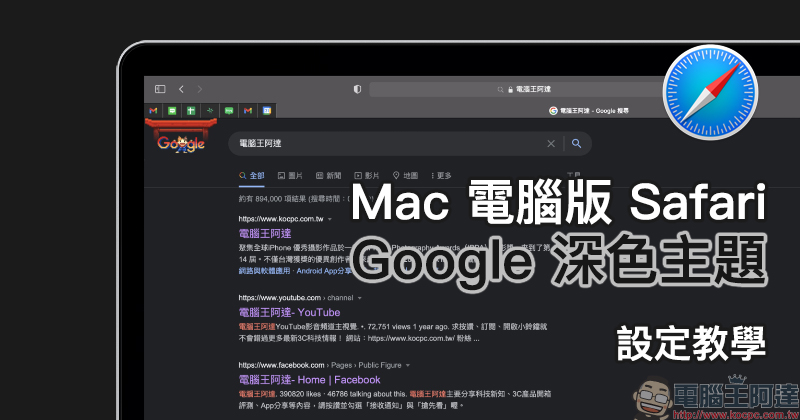Switch to the 地圖 maps tab
800x420 pixels.
pyautogui.click(x=405, y=176)
